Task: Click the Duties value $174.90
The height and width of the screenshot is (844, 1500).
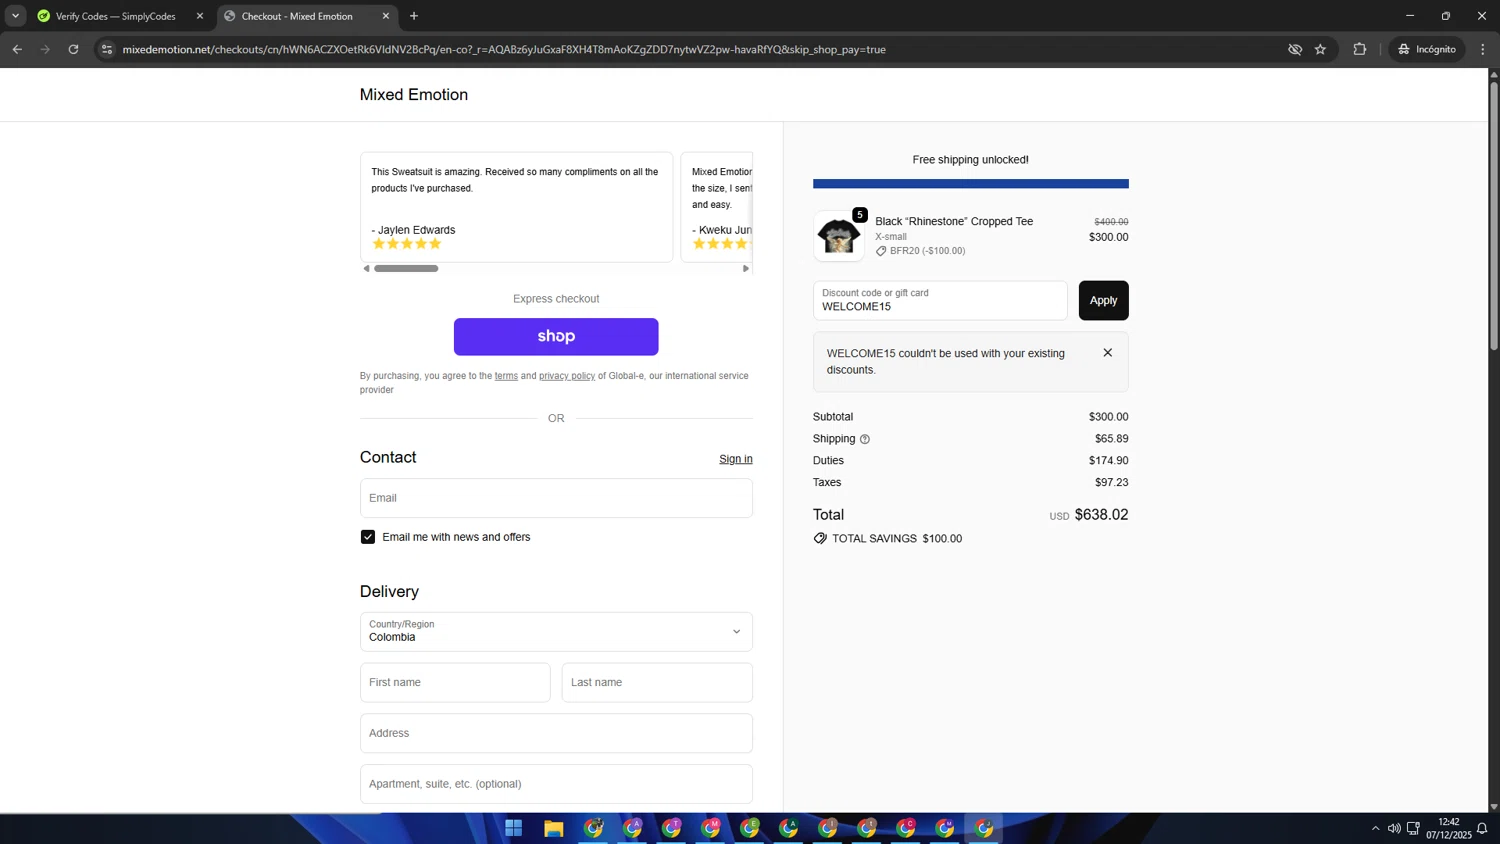Action: 1108,460
